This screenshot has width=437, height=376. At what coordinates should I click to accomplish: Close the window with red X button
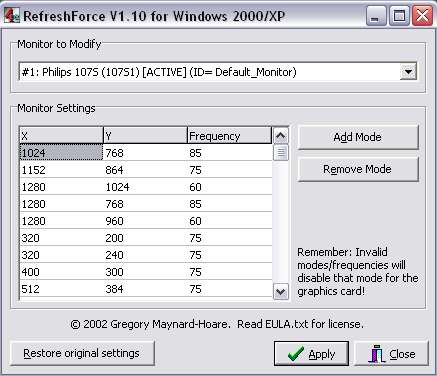(x=422, y=16)
